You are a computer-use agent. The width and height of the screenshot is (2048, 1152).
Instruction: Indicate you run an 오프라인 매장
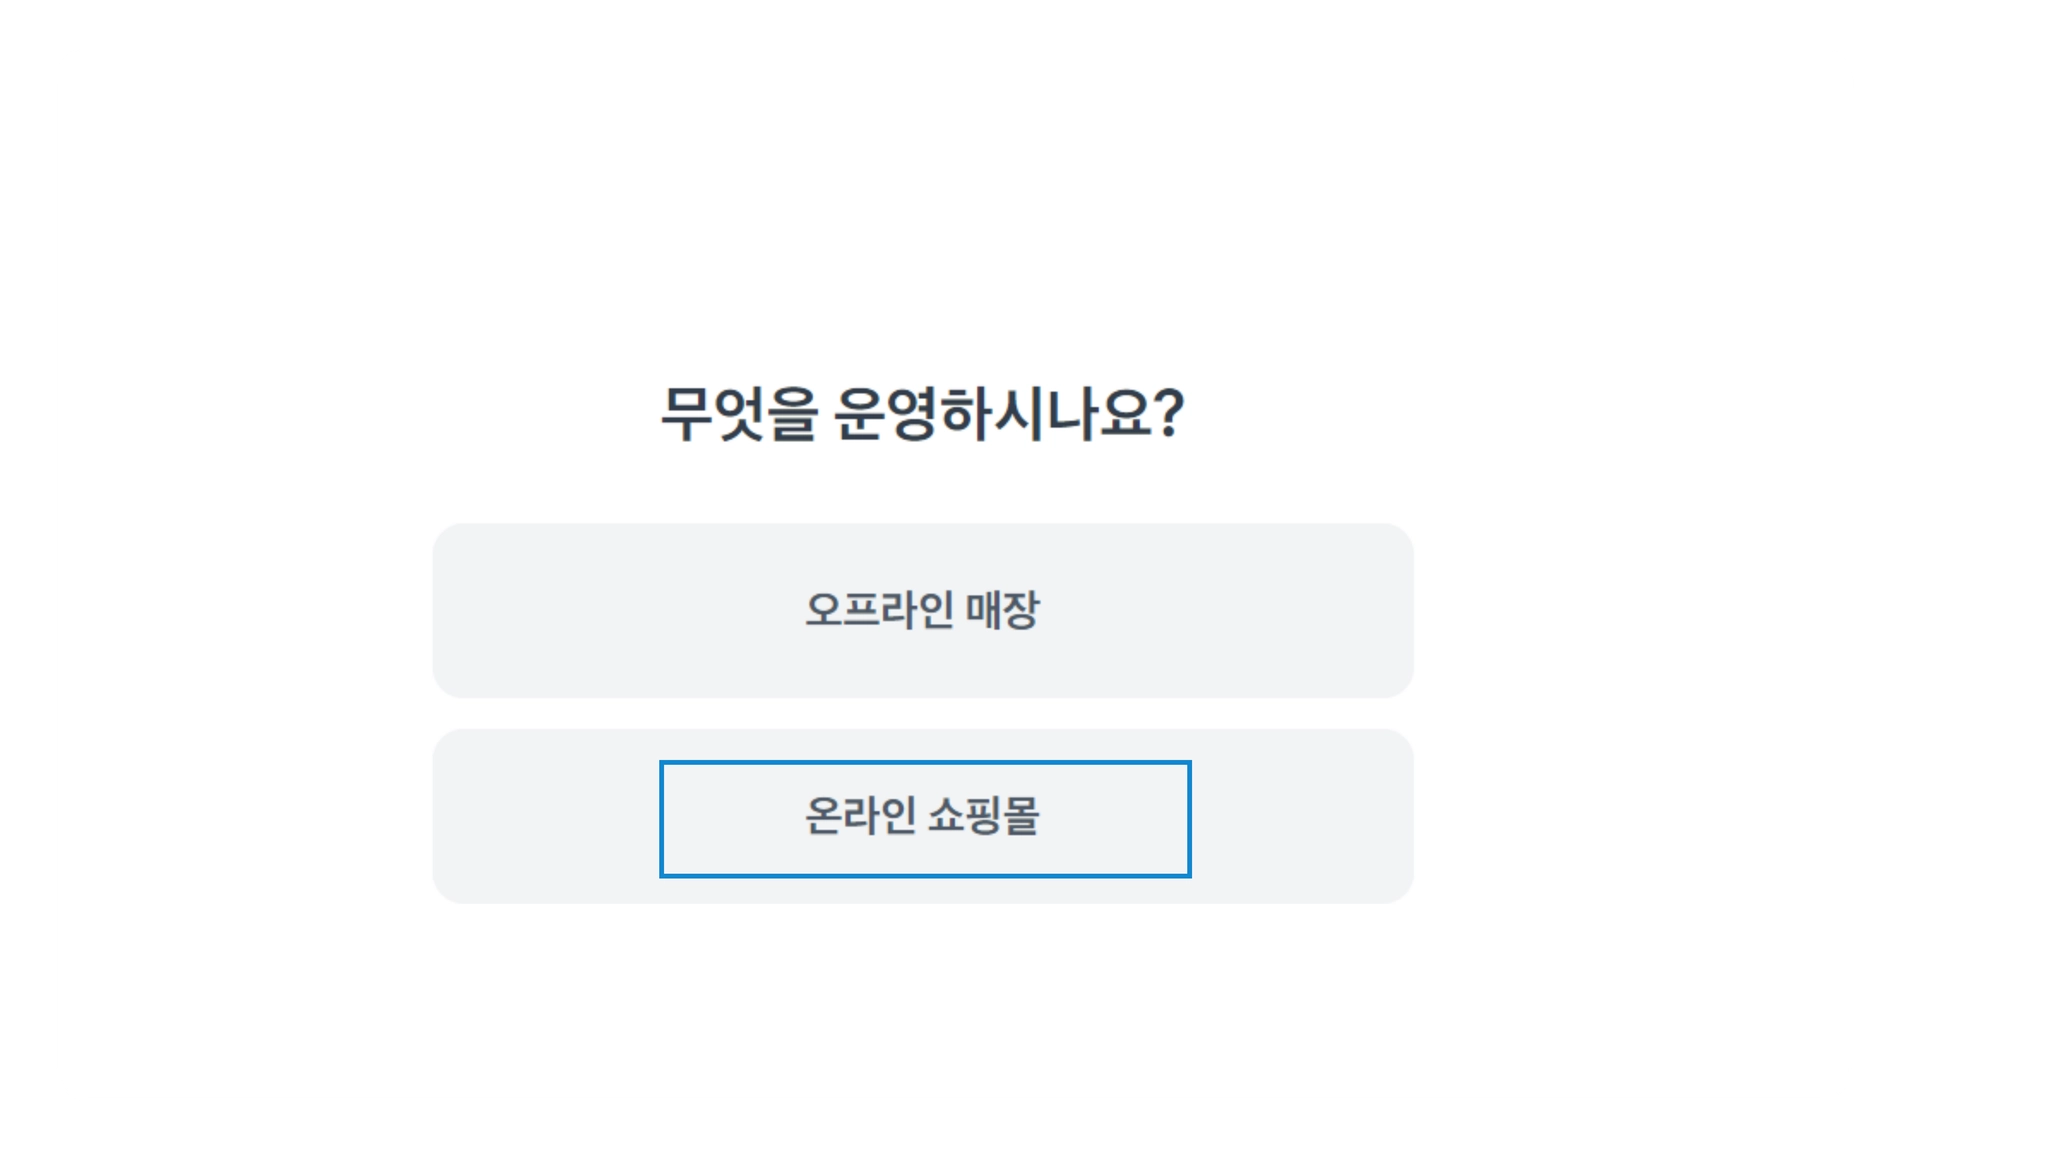[922, 610]
